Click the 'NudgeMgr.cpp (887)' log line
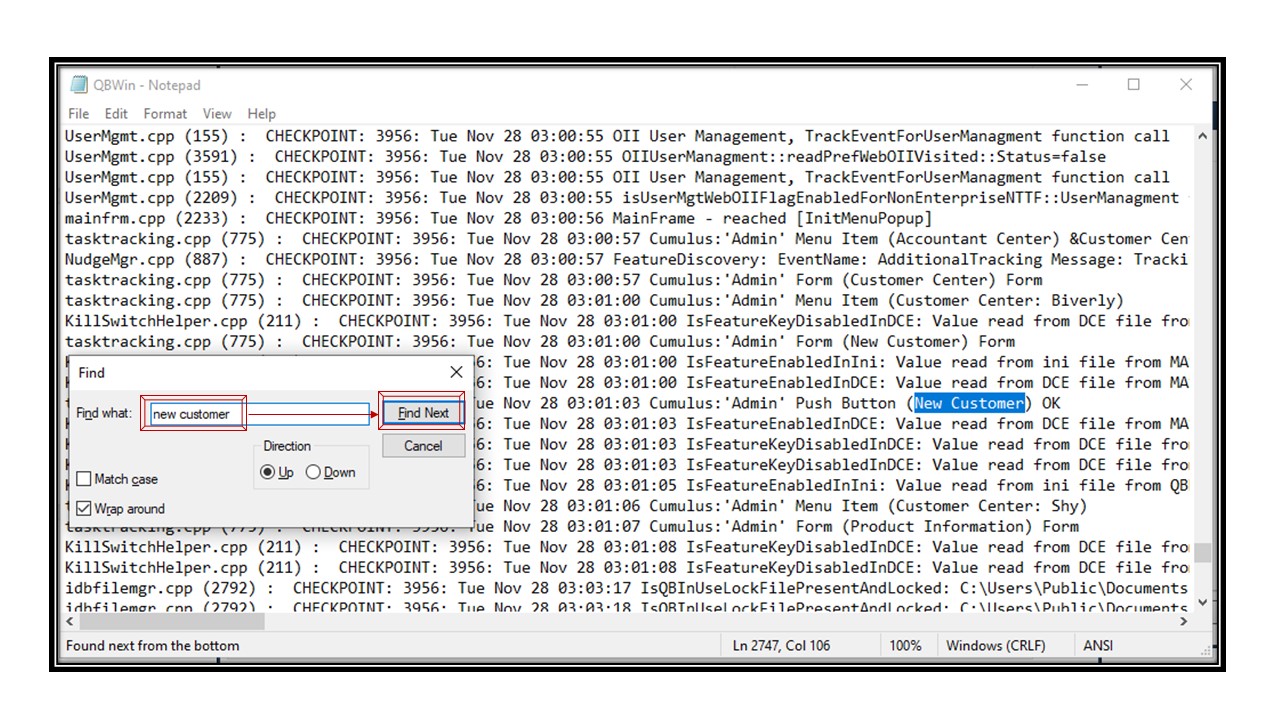Image resolution: width=1280 pixels, height=720 pixels. pyautogui.click(x=627, y=259)
